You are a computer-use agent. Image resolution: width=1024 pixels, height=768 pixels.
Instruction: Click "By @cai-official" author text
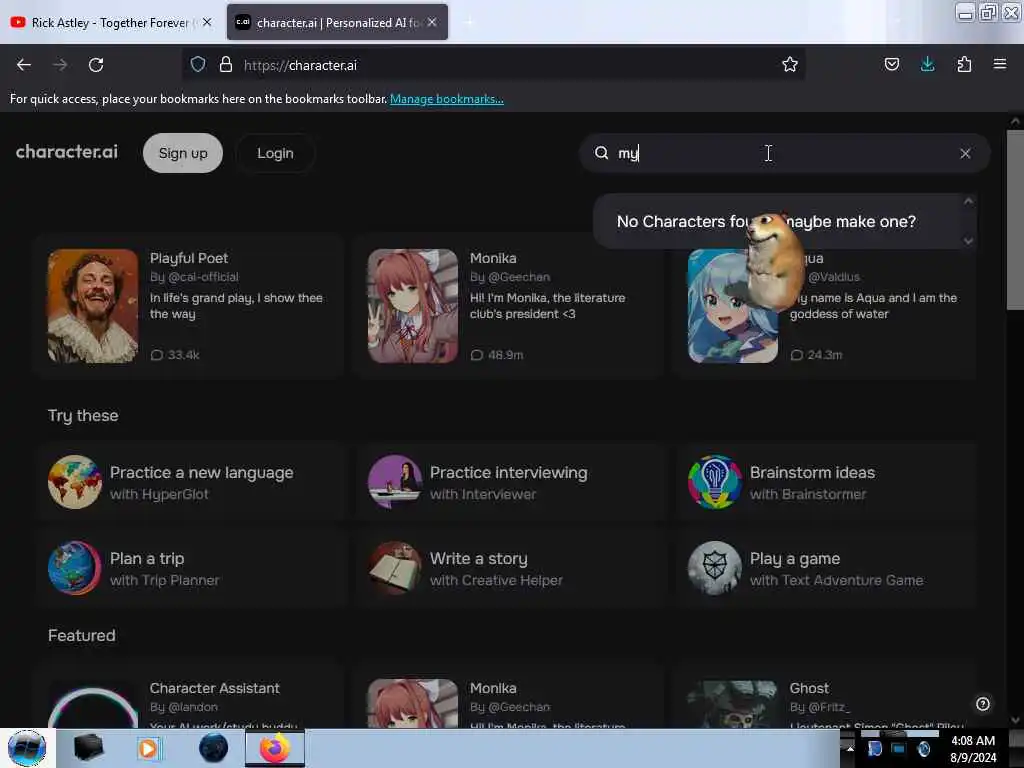[x=194, y=277]
